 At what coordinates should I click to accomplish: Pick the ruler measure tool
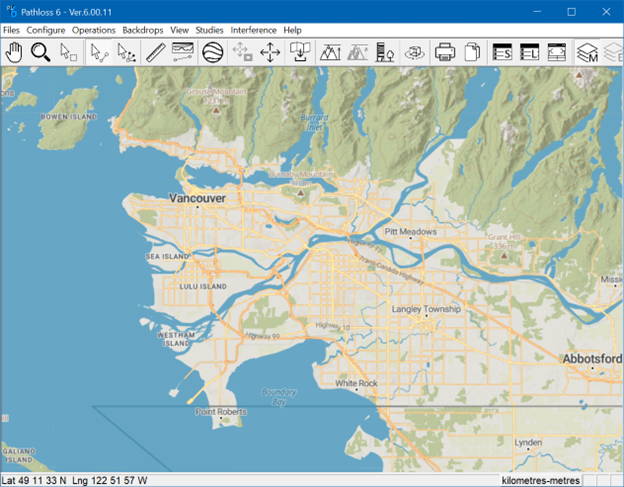click(x=154, y=52)
